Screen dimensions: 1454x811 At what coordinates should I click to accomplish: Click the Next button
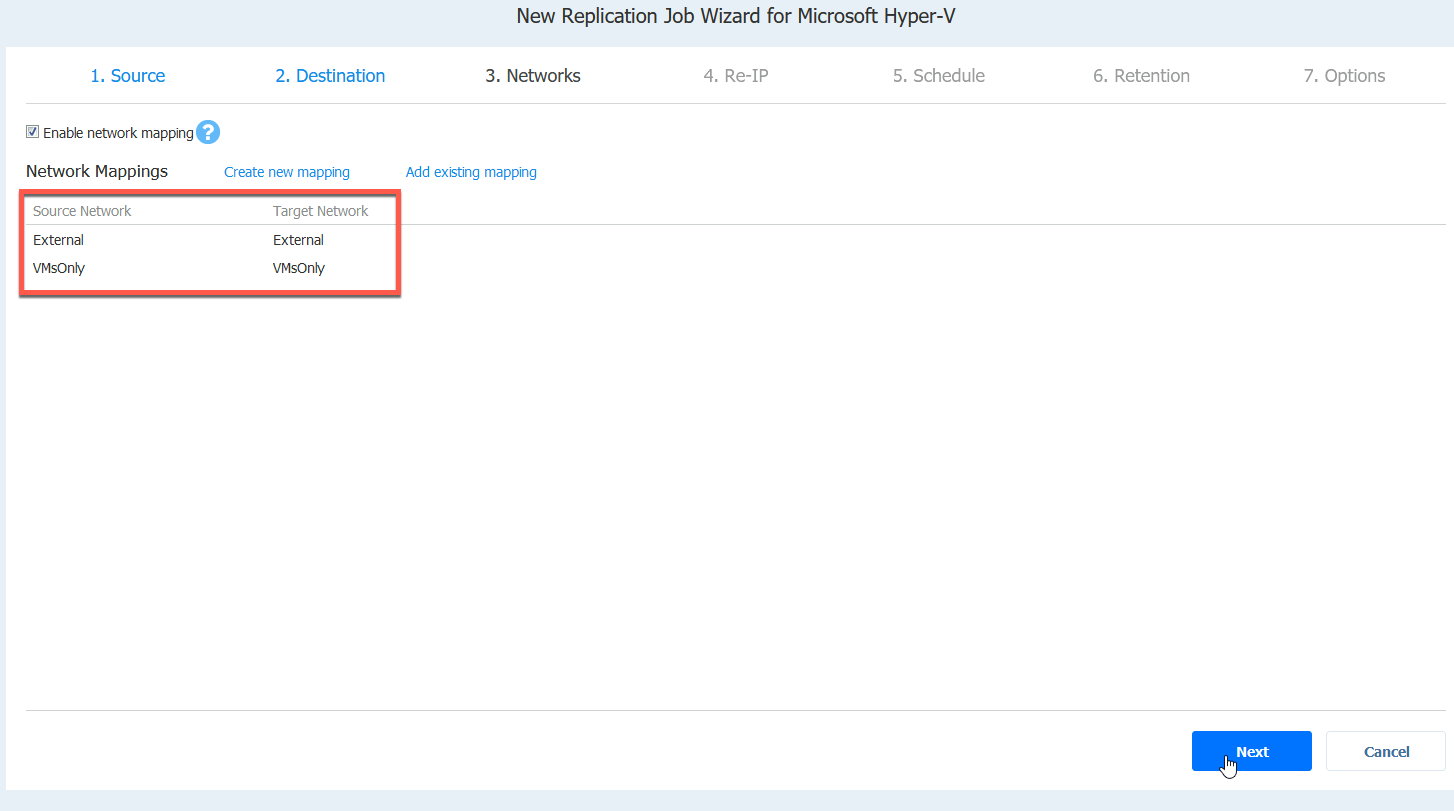pos(1252,751)
